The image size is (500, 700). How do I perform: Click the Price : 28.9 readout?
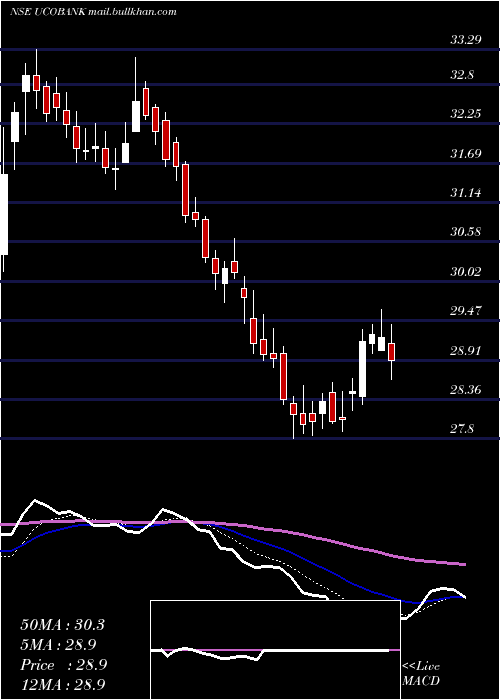click(x=63, y=665)
